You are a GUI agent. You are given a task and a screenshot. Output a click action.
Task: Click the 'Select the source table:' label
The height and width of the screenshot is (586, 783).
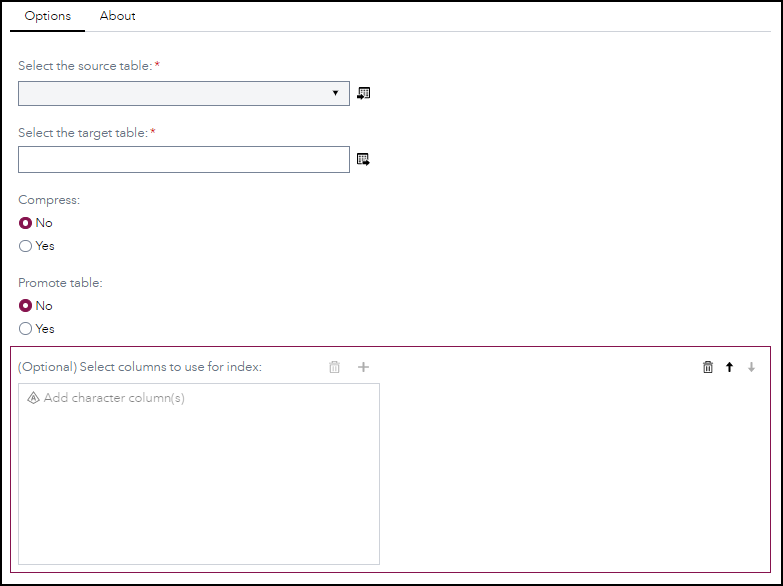coord(85,66)
